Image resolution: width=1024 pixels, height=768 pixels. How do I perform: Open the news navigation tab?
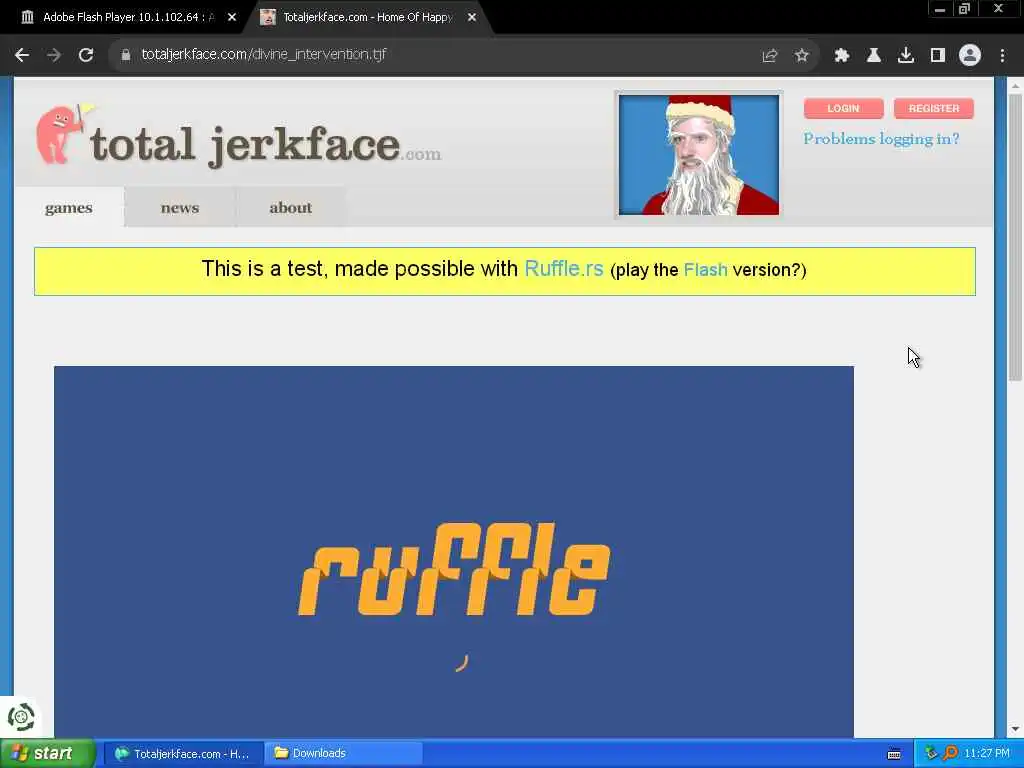pyautogui.click(x=180, y=208)
